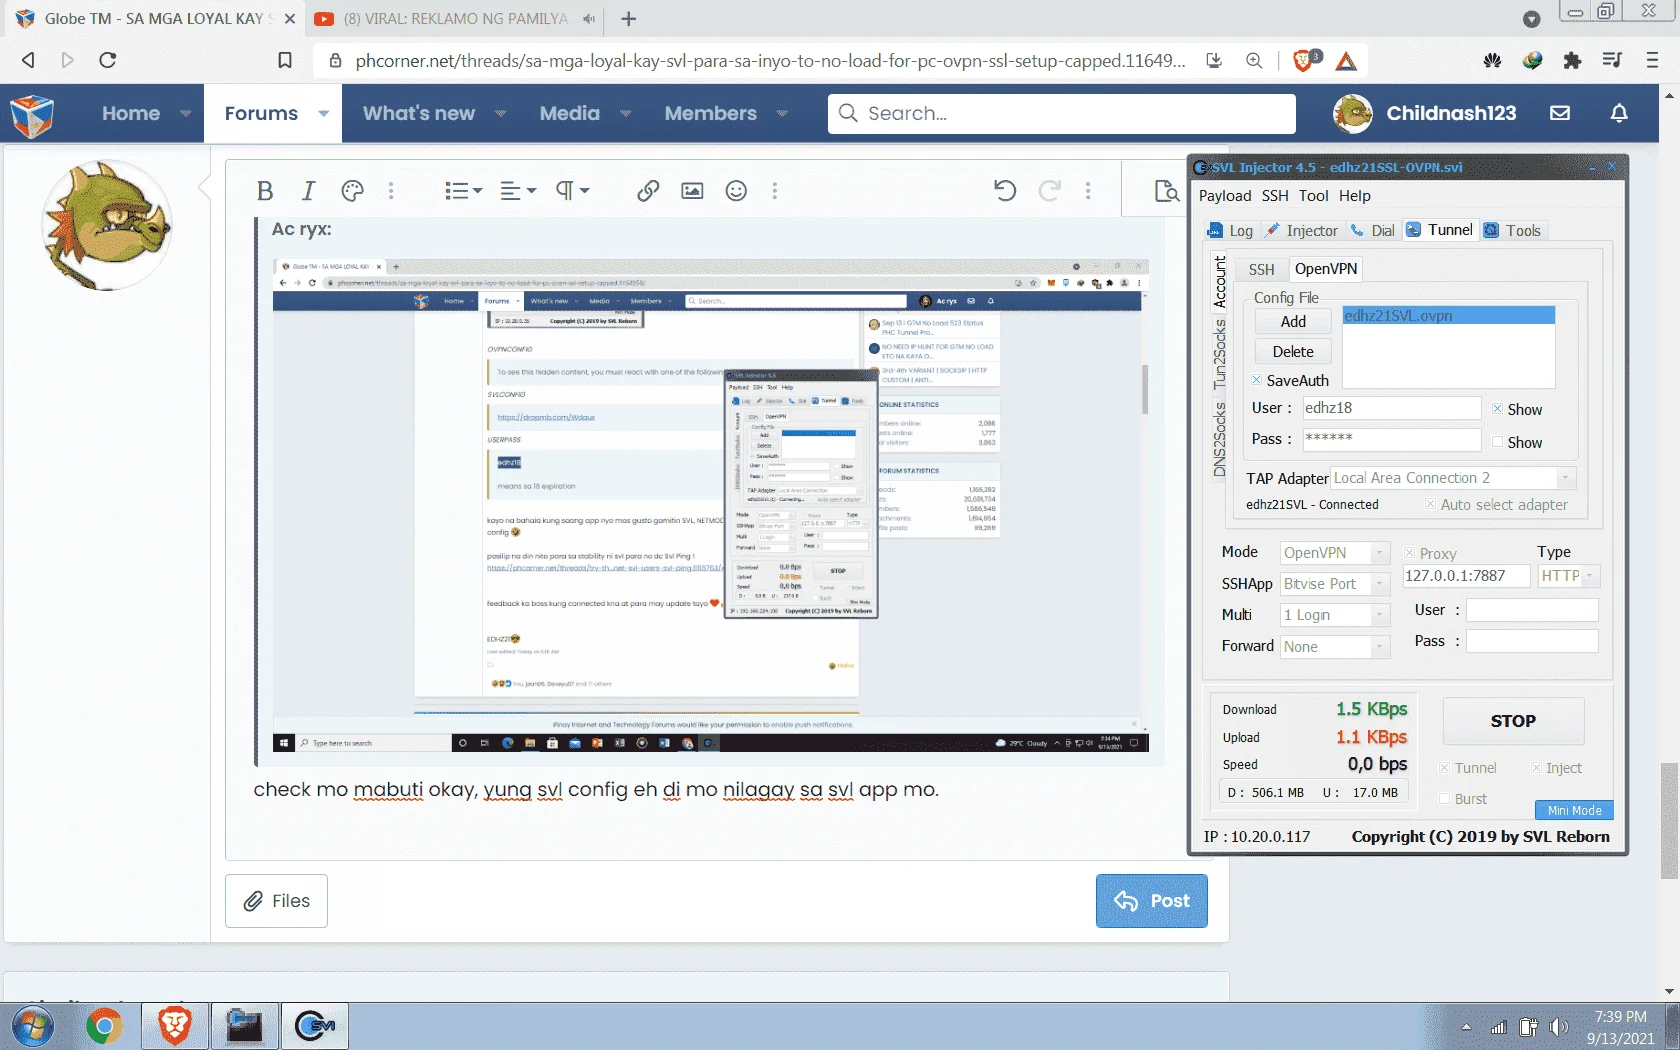1680x1050 pixels.
Task: Open the volume control in system tray
Action: [x=1558, y=1027]
